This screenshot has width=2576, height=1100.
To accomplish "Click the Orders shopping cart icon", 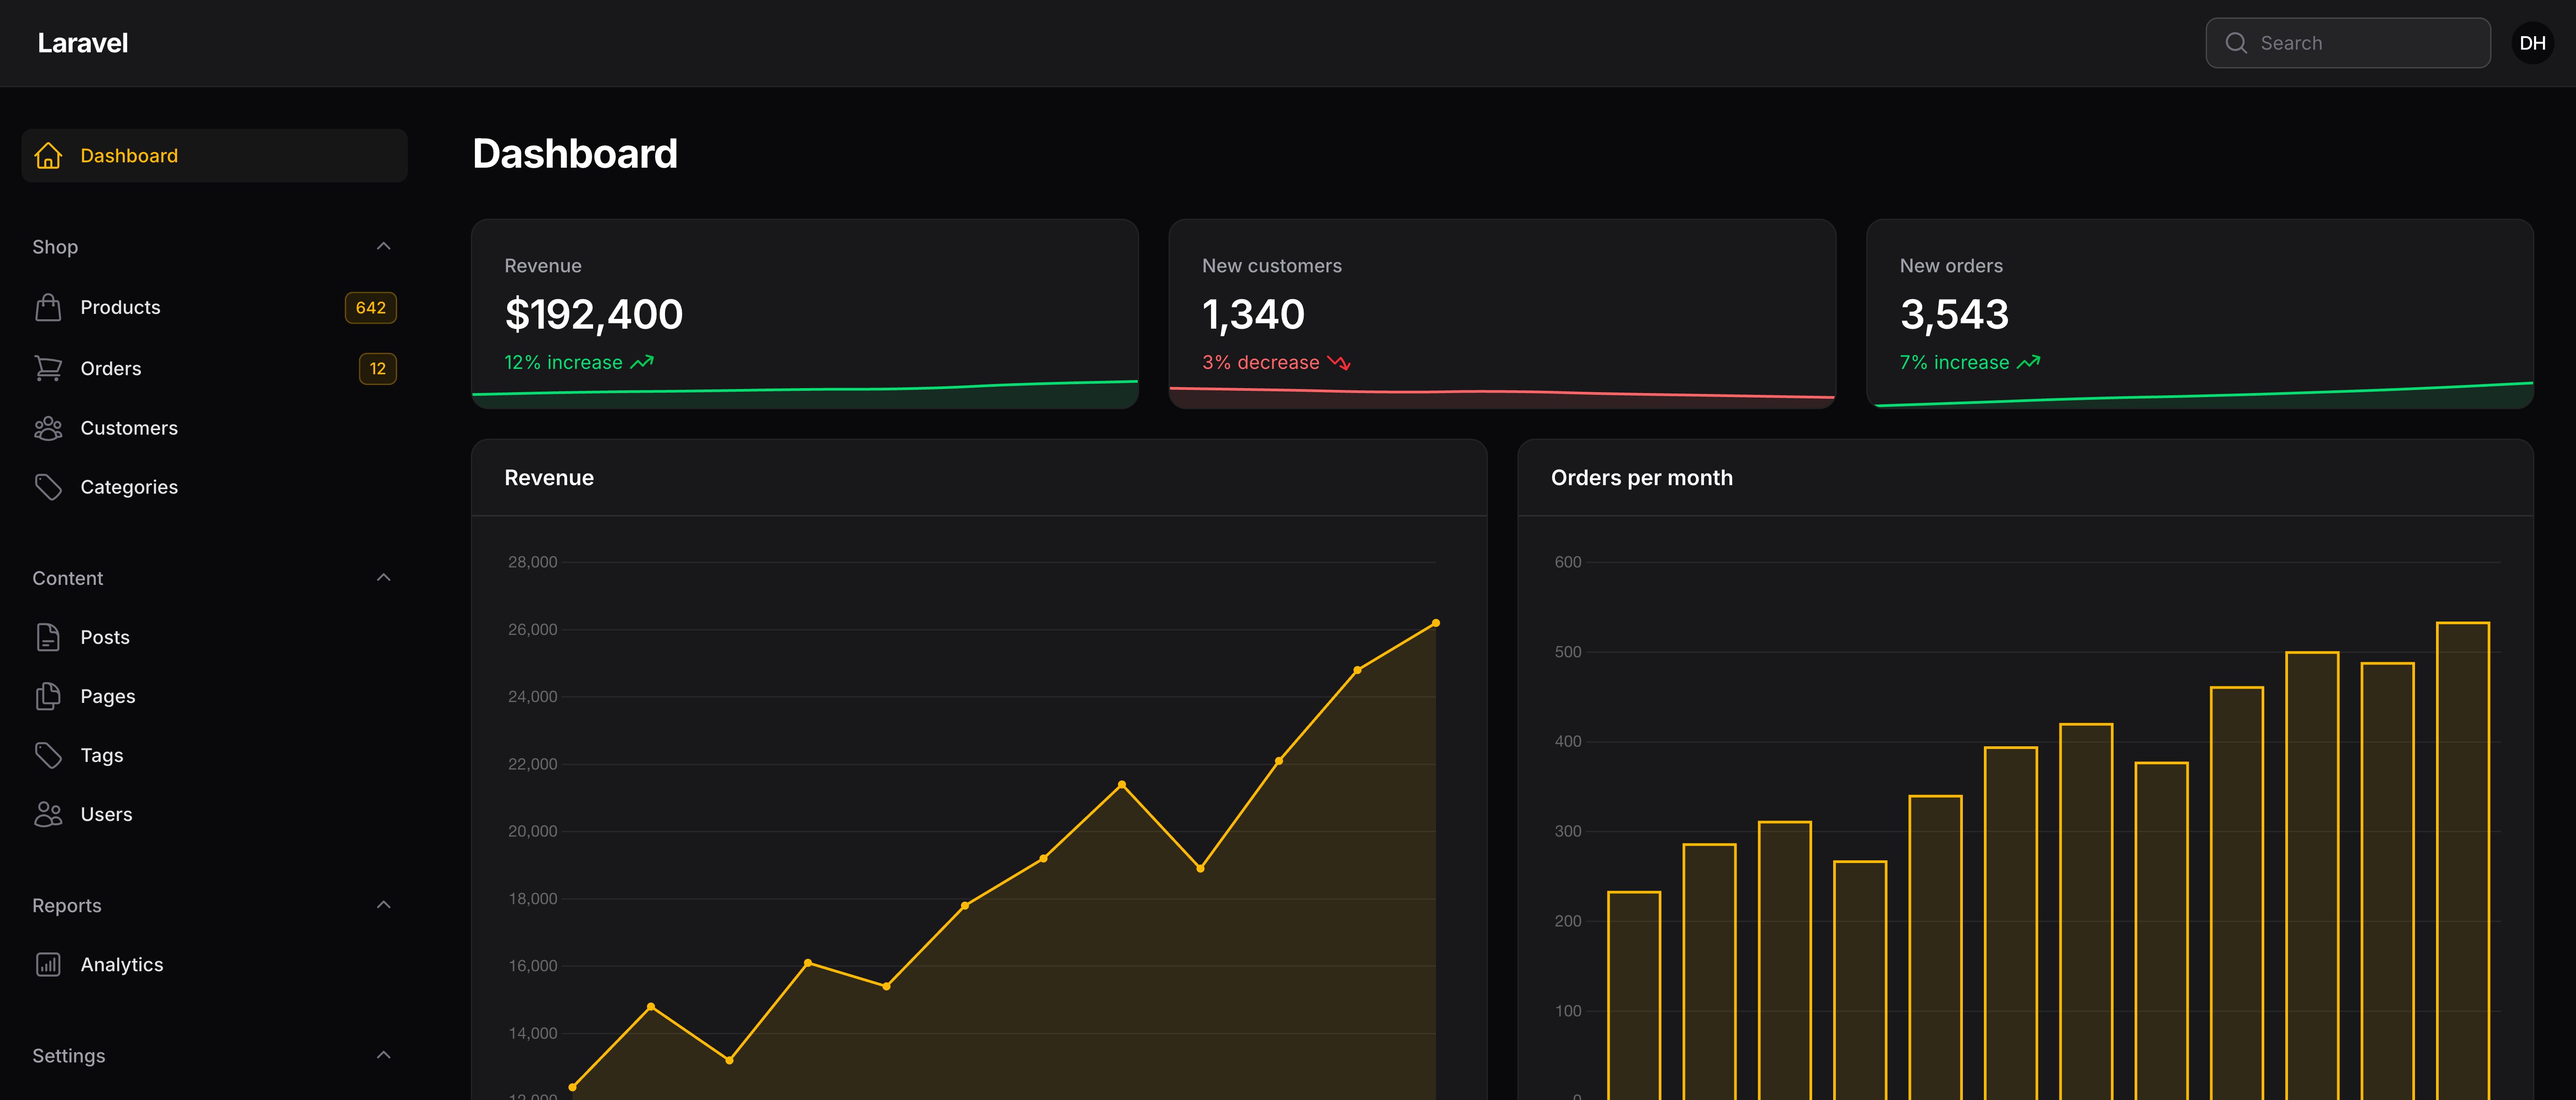I will point(48,368).
